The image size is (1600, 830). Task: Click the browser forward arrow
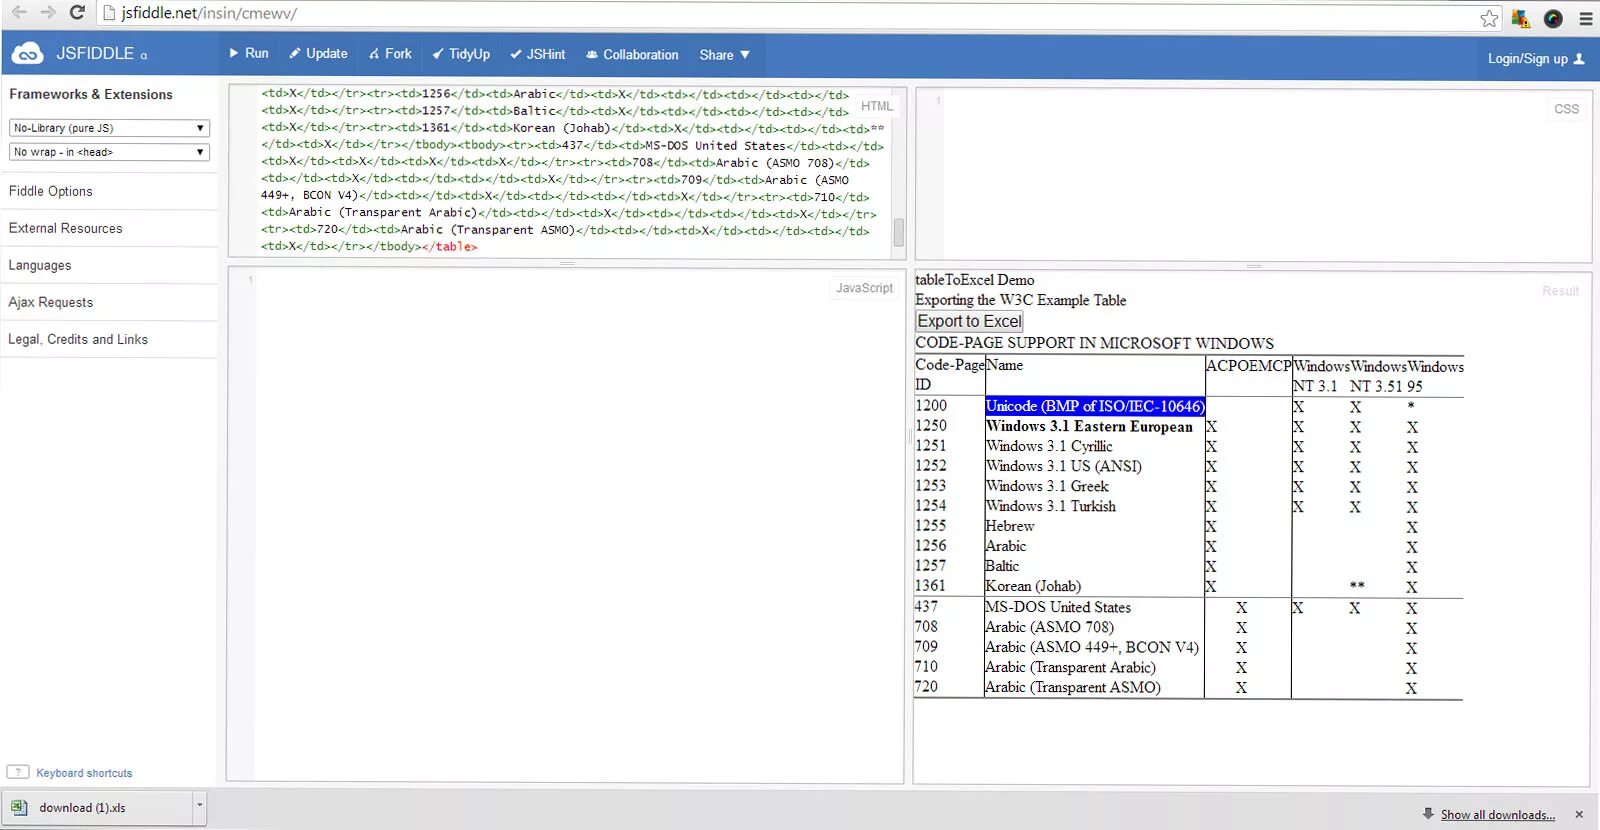(48, 13)
